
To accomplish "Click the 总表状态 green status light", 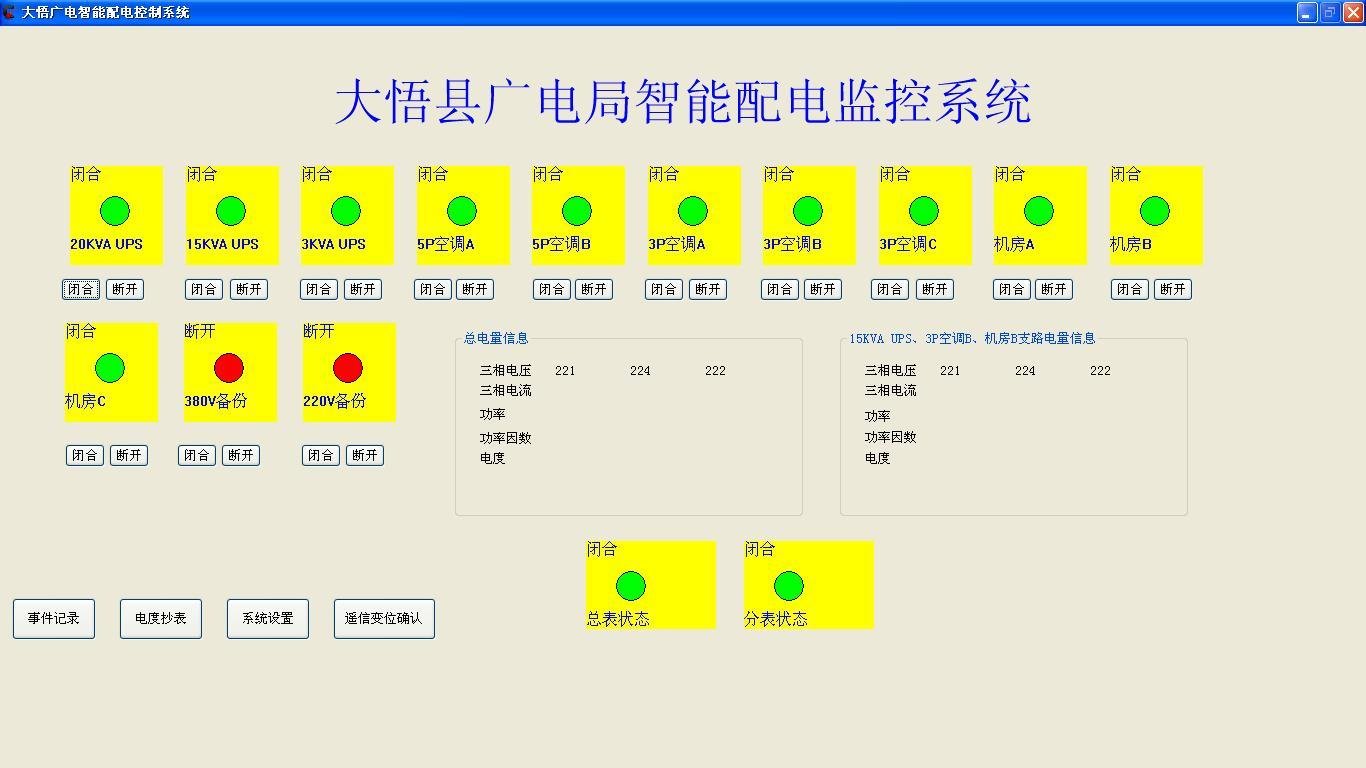I will pos(631,586).
